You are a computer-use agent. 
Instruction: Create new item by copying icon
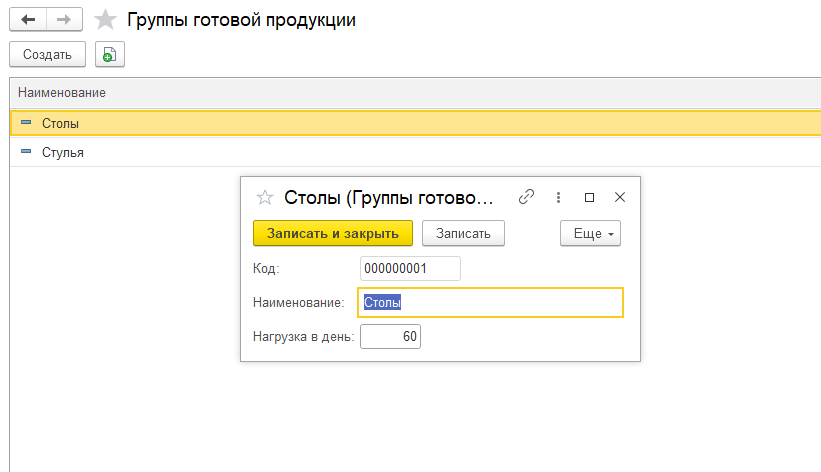(109, 54)
